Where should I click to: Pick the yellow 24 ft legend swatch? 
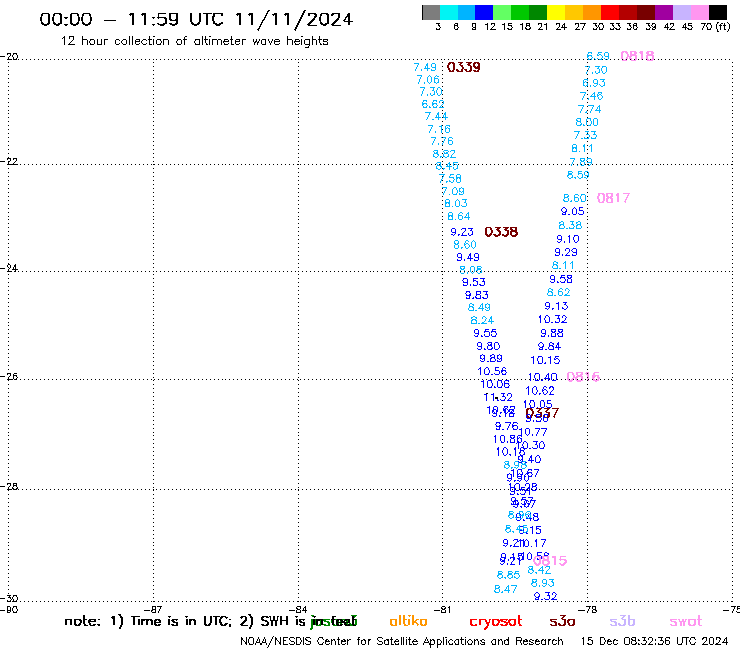pos(556,12)
